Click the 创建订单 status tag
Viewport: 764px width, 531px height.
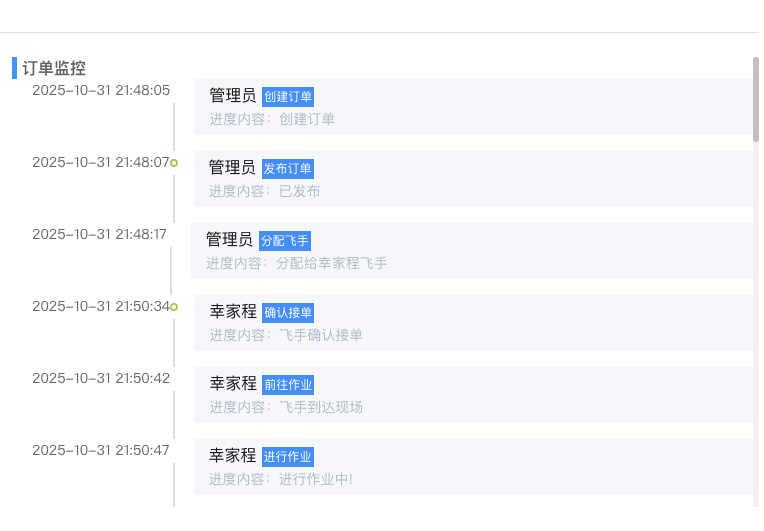point(288,97)
